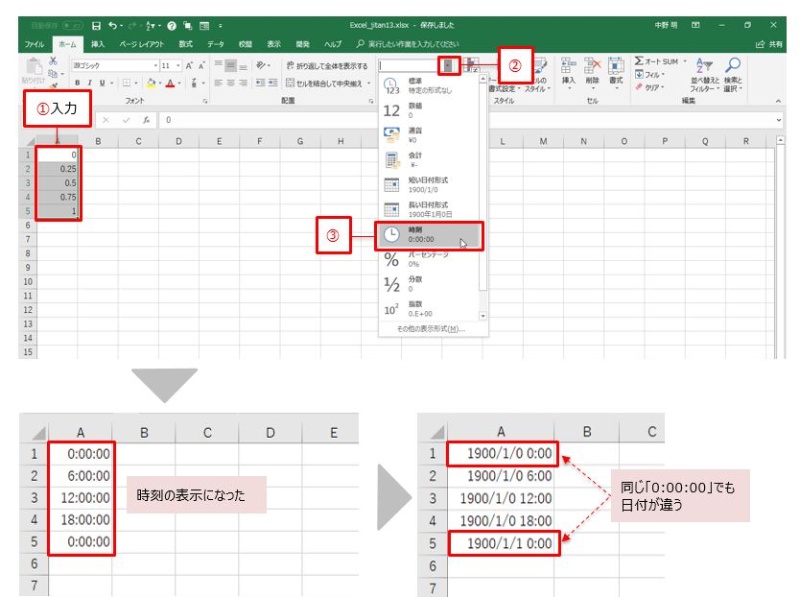Expand the font name dropdown
The height and width of the screenshot is (597, 800).
click(x=151, y=65)
